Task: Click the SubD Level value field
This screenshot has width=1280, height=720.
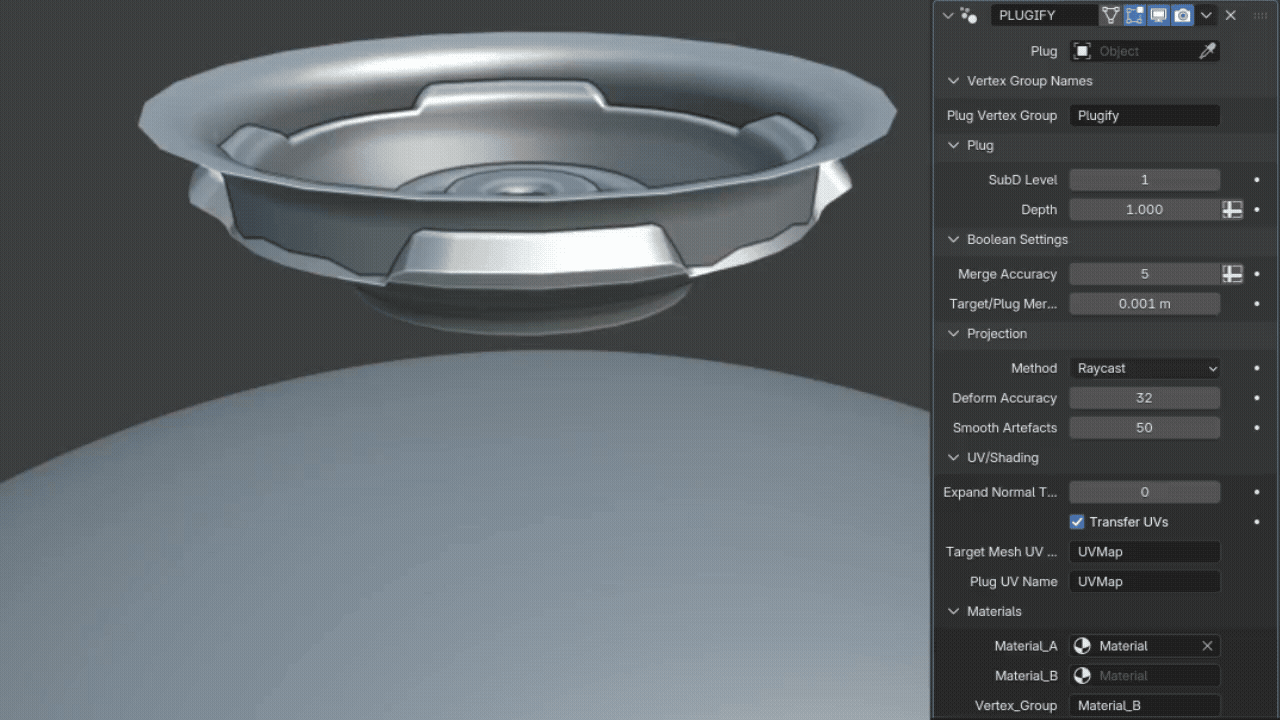Action: coord(1144,180)
